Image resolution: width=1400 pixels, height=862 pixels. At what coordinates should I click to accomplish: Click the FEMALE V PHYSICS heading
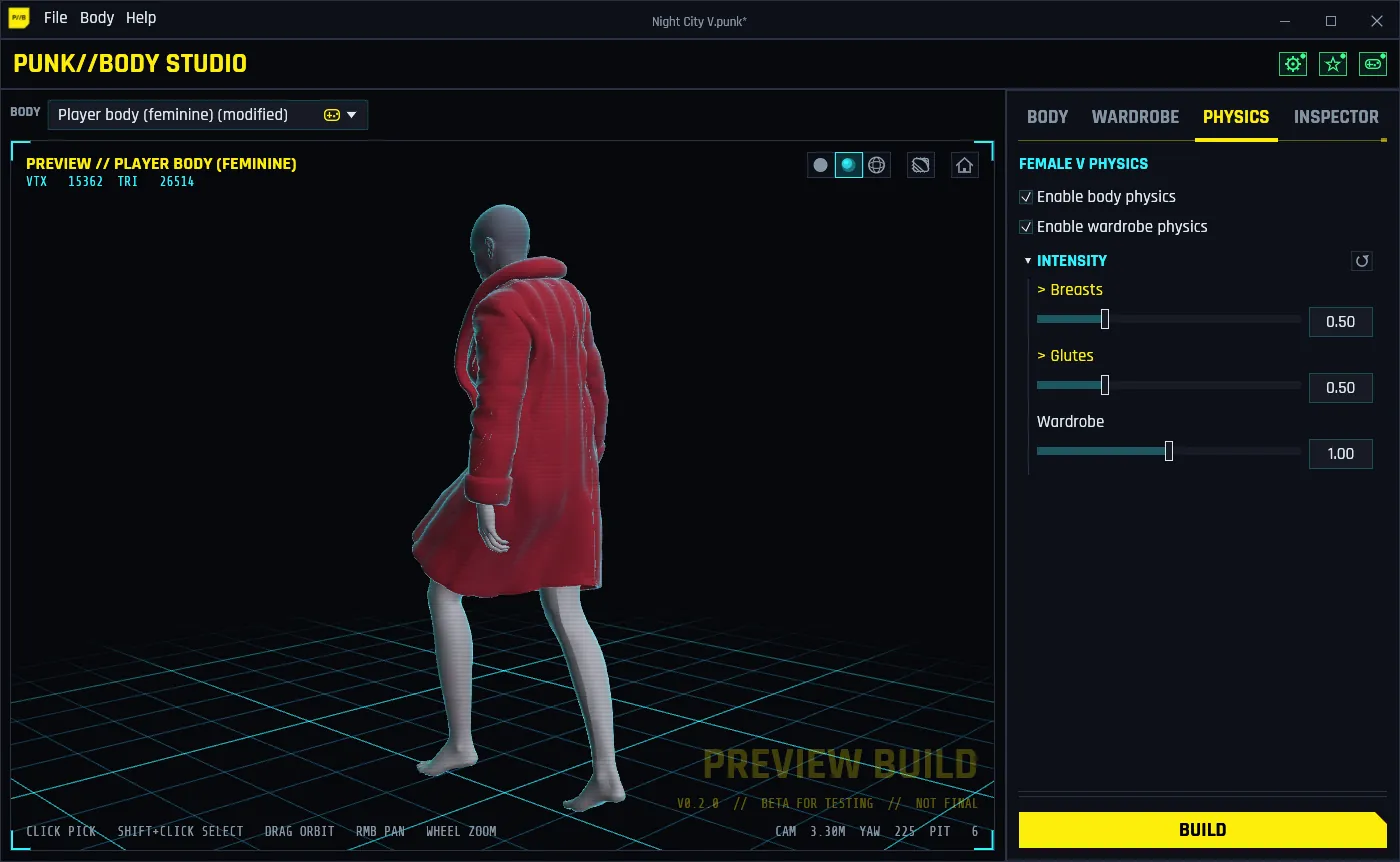(1083, 164)
